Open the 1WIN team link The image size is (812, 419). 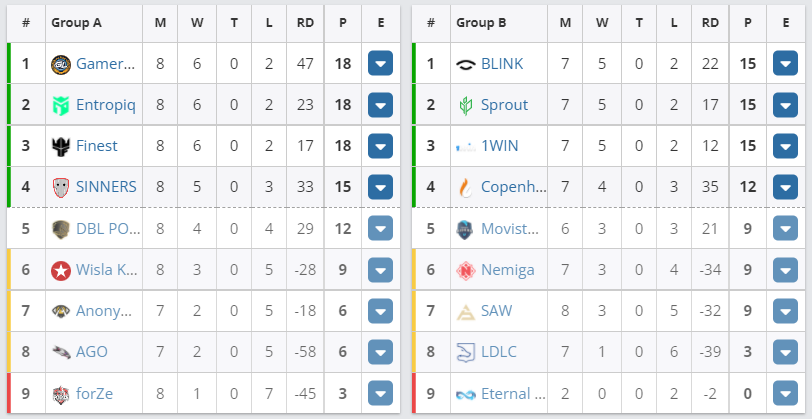pos(500,146)
